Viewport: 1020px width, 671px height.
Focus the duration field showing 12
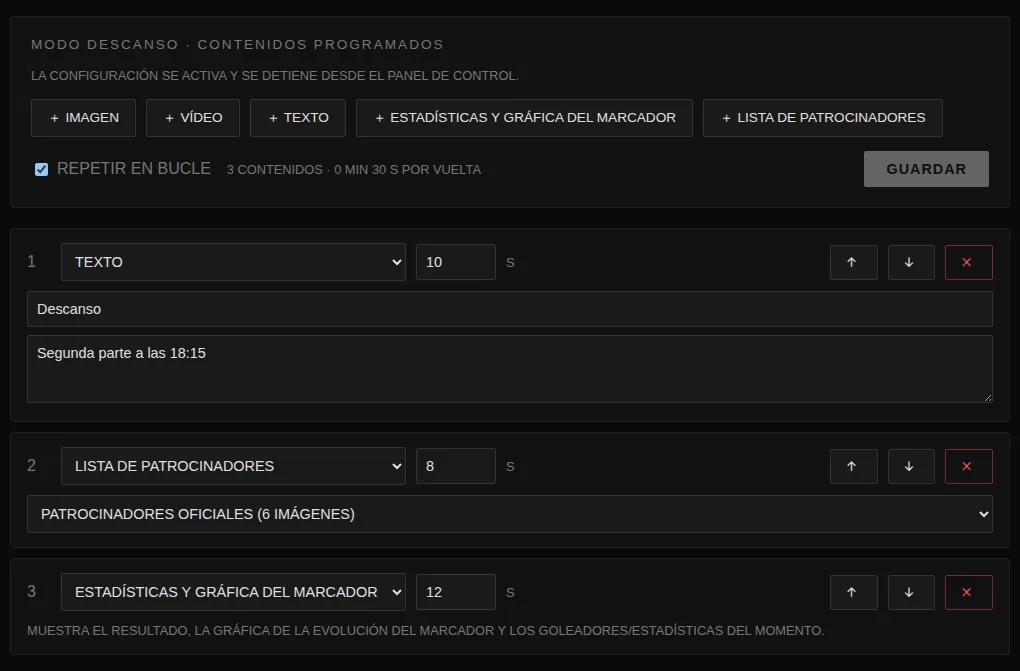tap(455, 592)
